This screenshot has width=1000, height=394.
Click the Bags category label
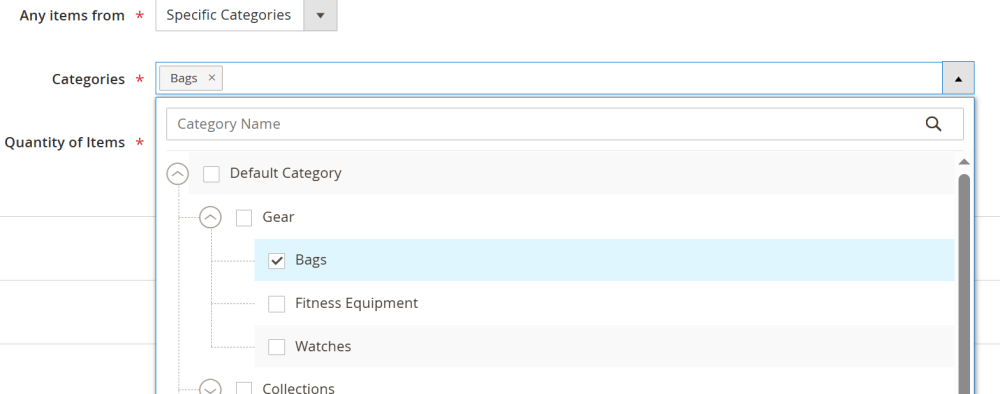pyautogui.click(x=311, y=259)
